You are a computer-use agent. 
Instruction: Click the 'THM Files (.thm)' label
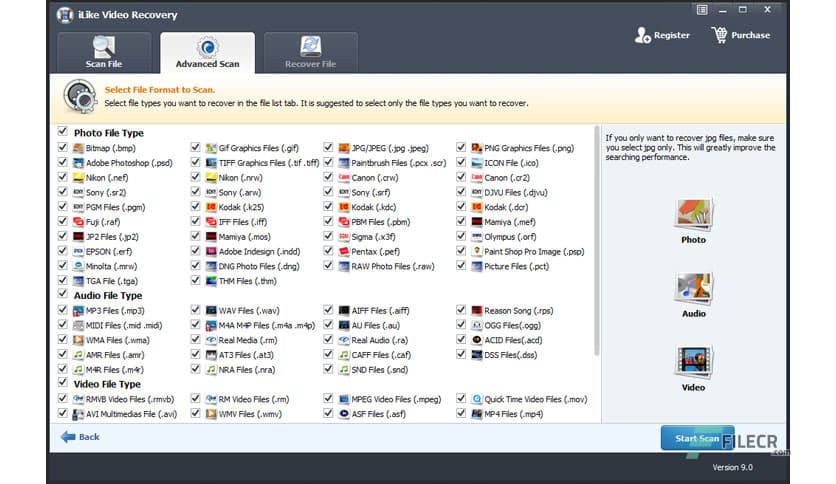[x=247, y=281]
